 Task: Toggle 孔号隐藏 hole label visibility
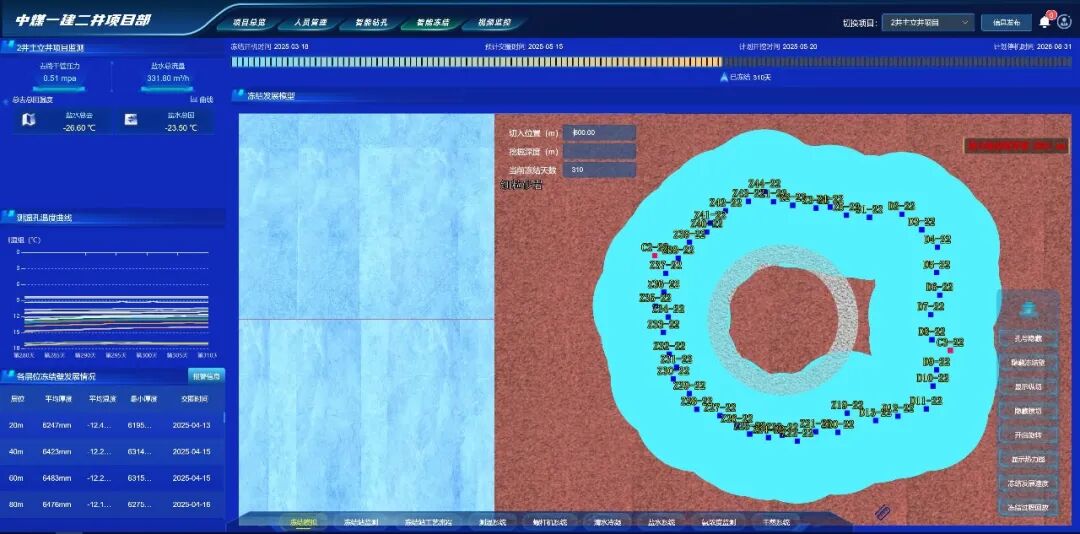point(1028,338)
